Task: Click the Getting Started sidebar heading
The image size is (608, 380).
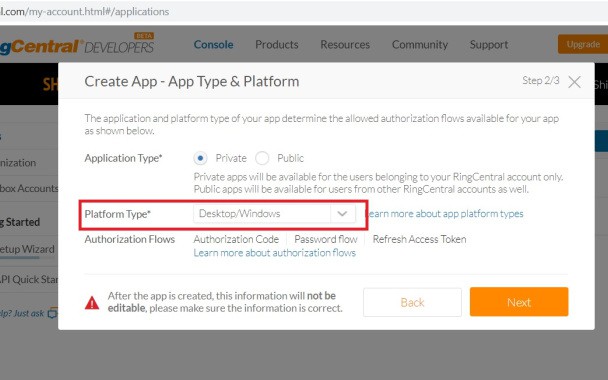Action: (20, 222)
